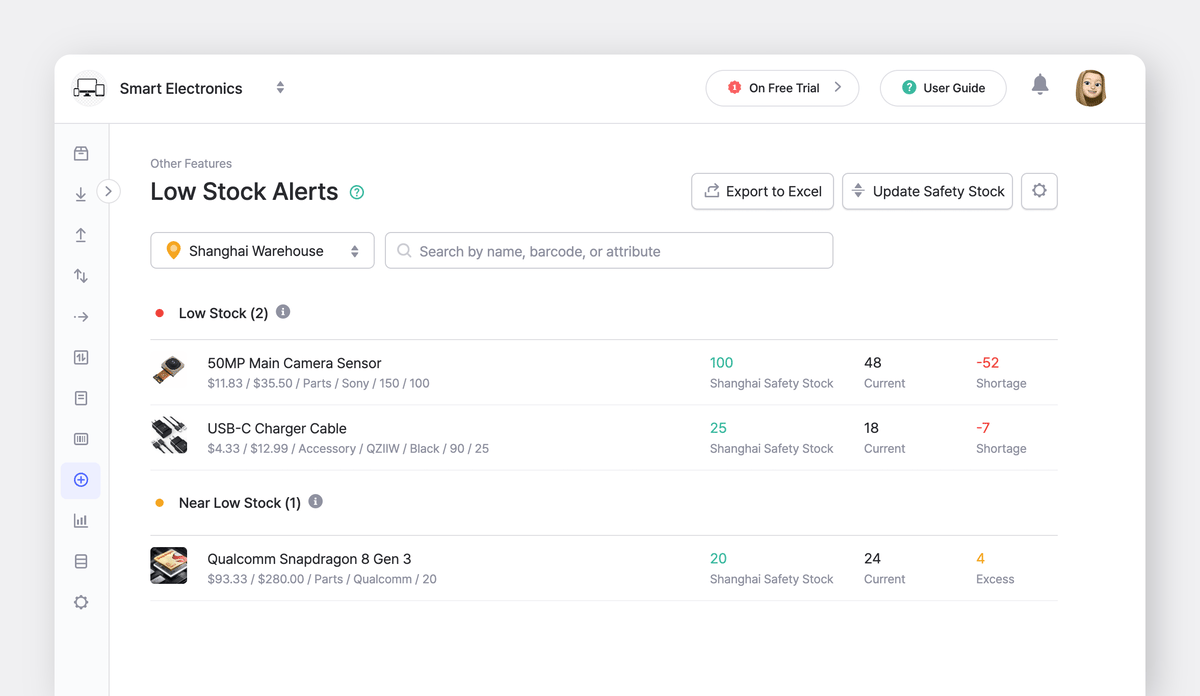
Task: Select the outbound upload icon in sidebar
Action: coord(81,235)
